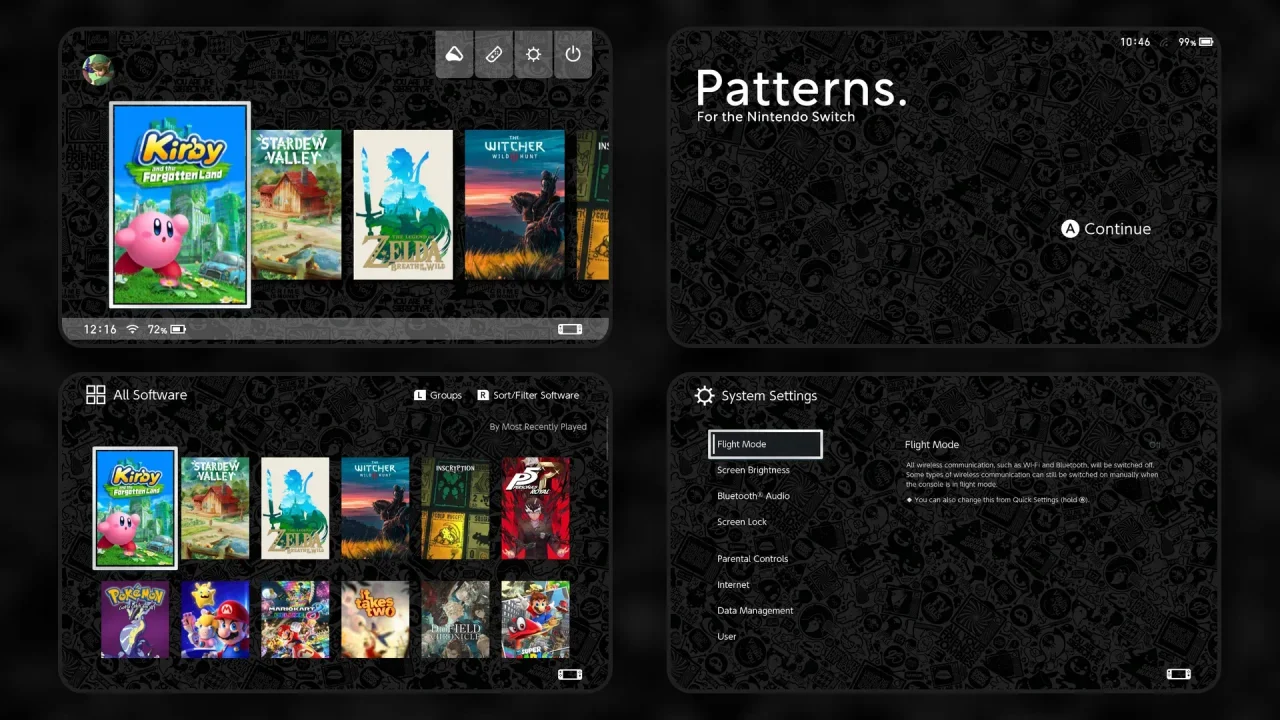Open the sun-shaped settings icon on the home screen

(533, 54)
